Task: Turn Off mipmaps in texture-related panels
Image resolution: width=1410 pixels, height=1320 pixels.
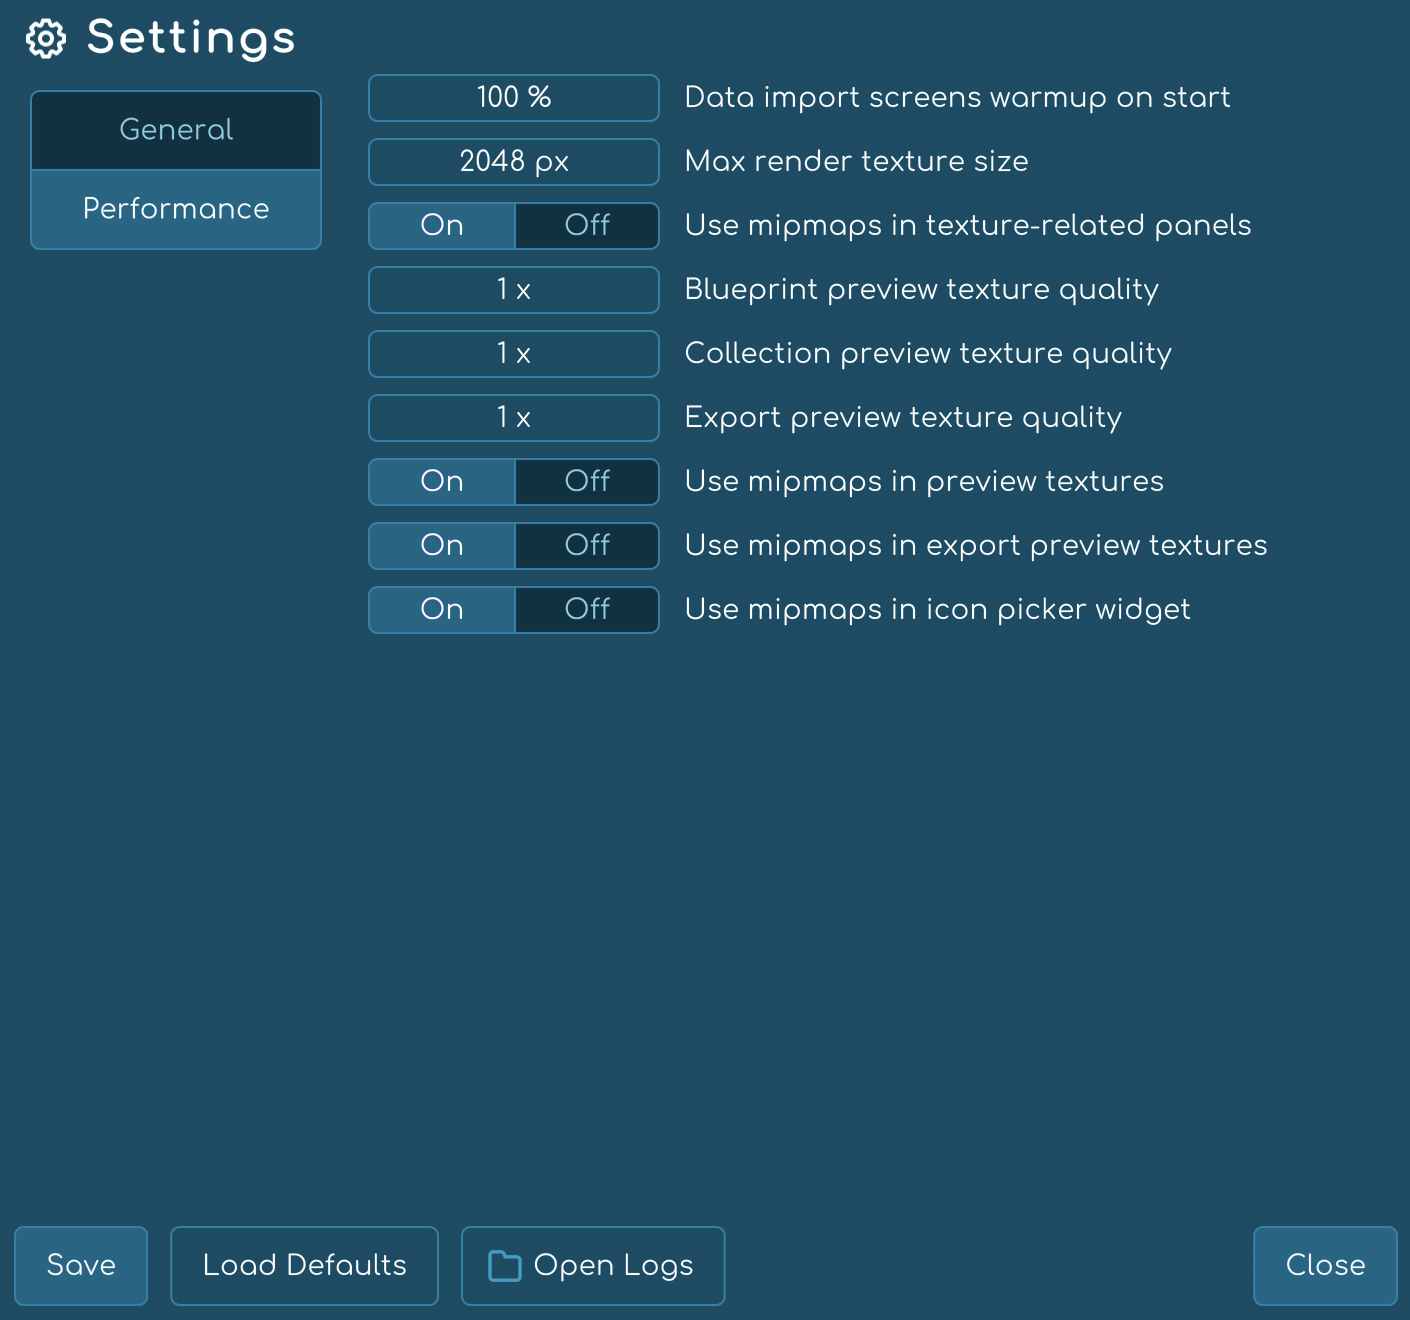Action: 587,226
